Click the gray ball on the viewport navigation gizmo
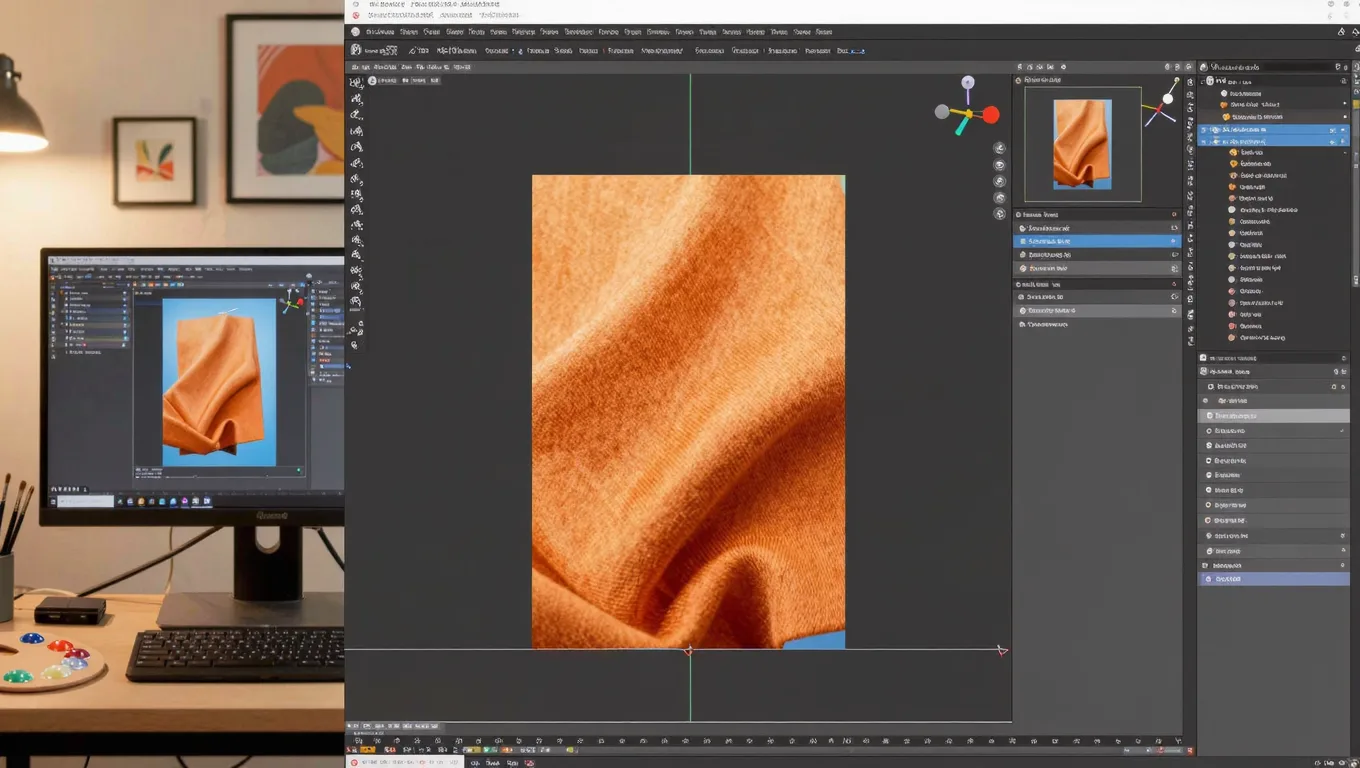 [x=942, y=112]
